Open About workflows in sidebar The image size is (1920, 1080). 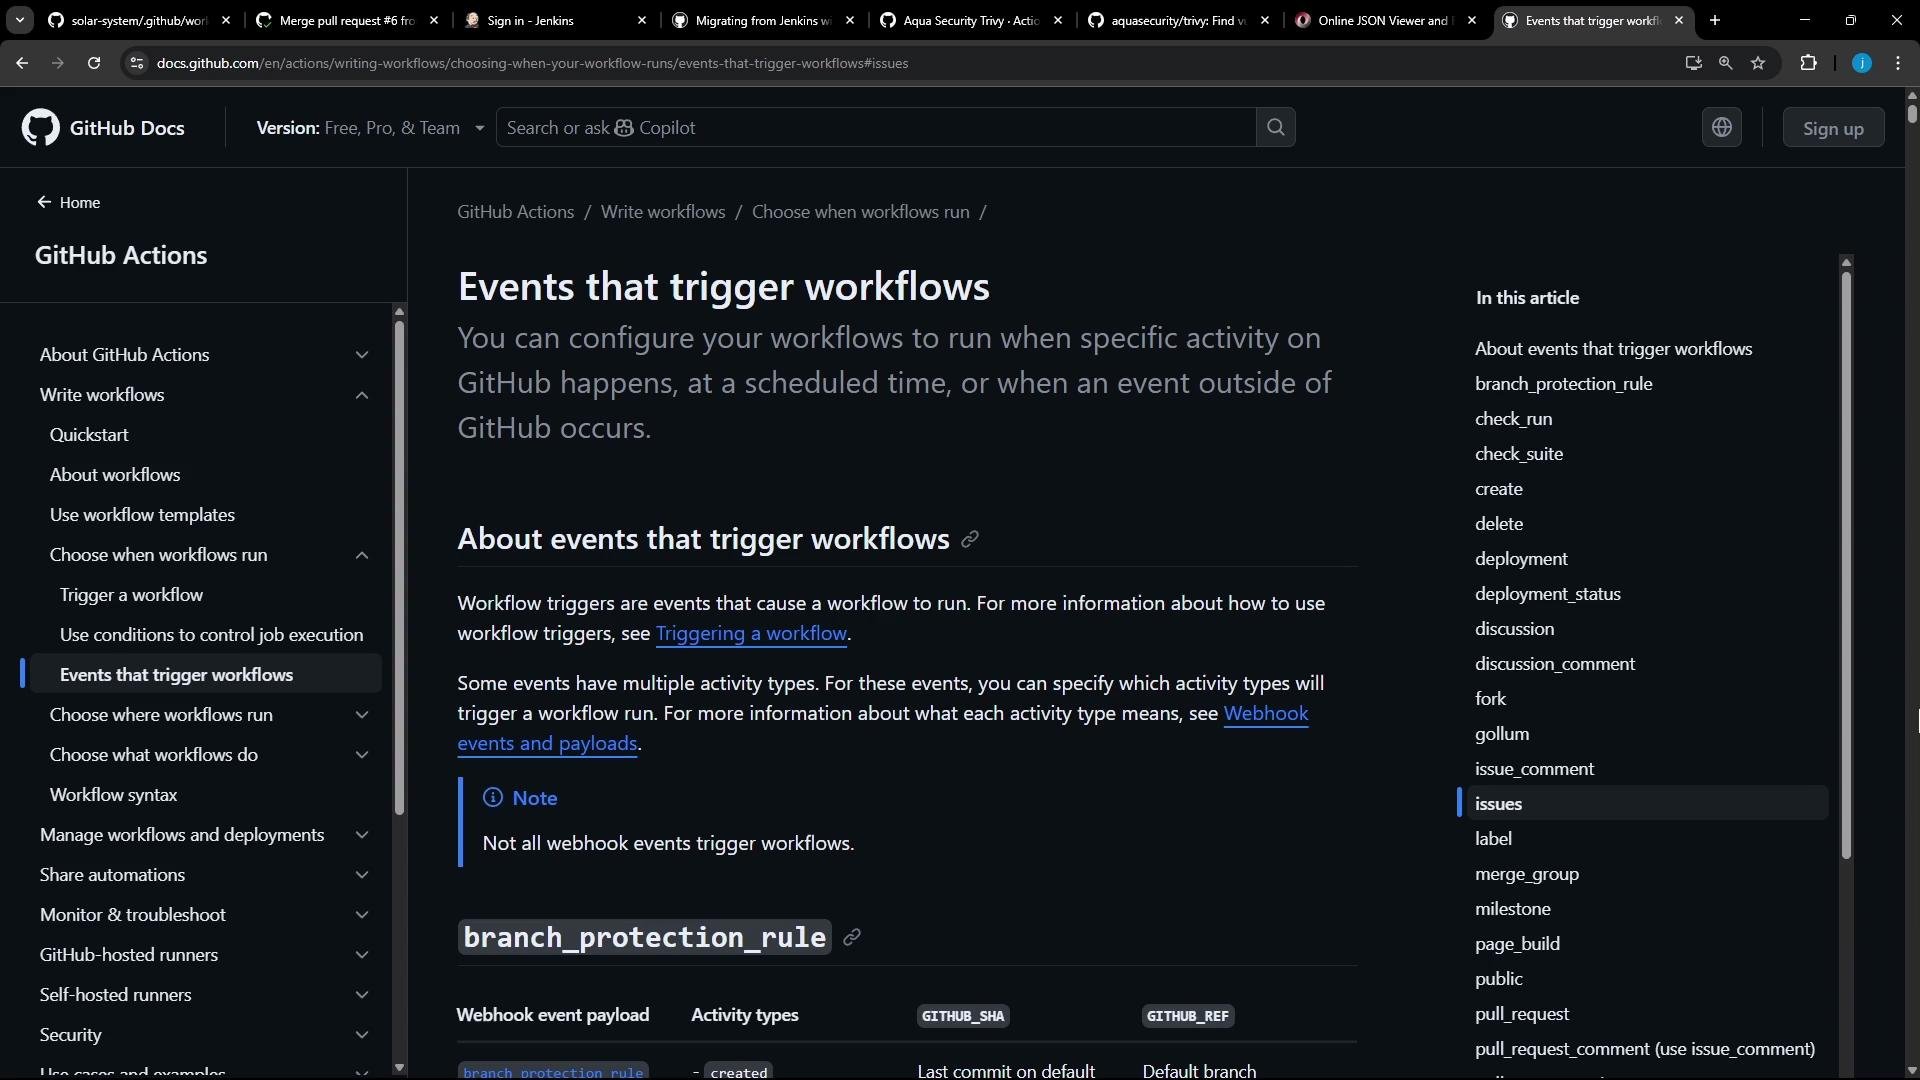pyautogui.click(x=115, y=475)
